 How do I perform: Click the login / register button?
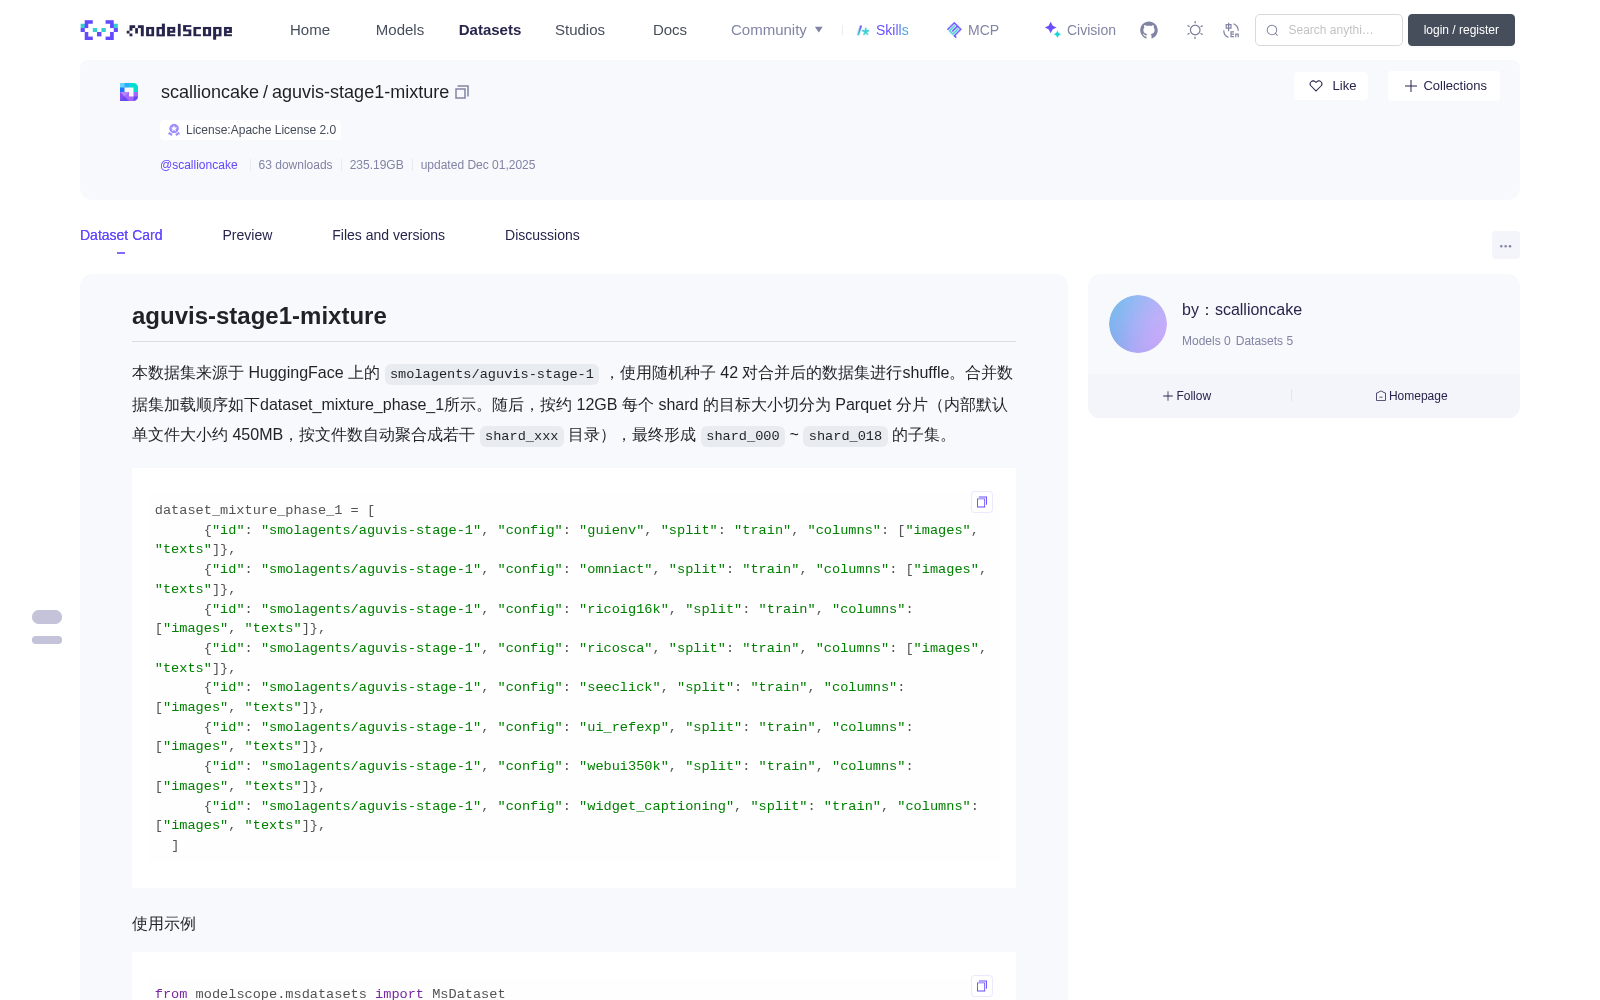pyautogui.click(x=1461, y=30)
